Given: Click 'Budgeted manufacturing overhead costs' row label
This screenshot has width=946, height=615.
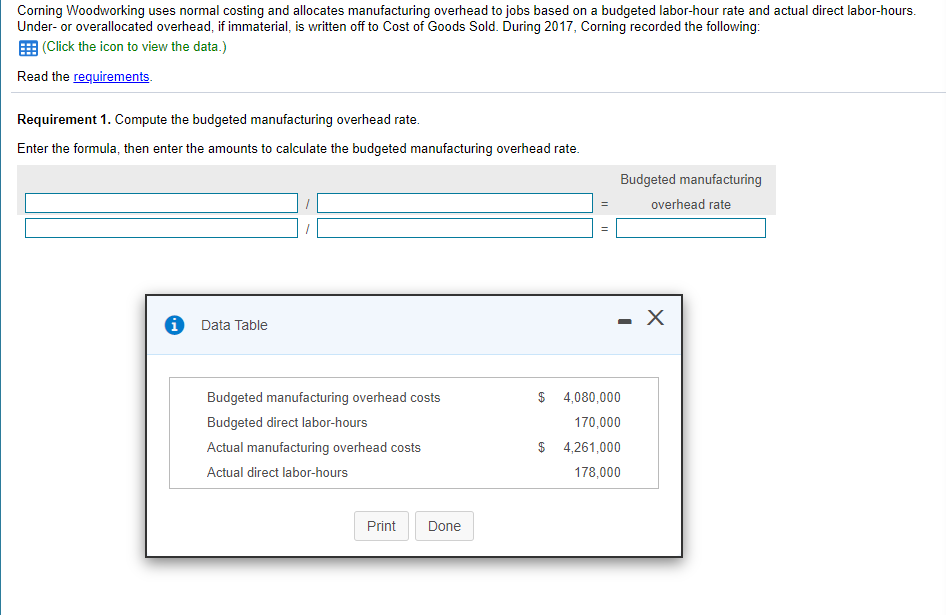Looking at the screenshot, I should pyautogui.click(x=323, y=397).
